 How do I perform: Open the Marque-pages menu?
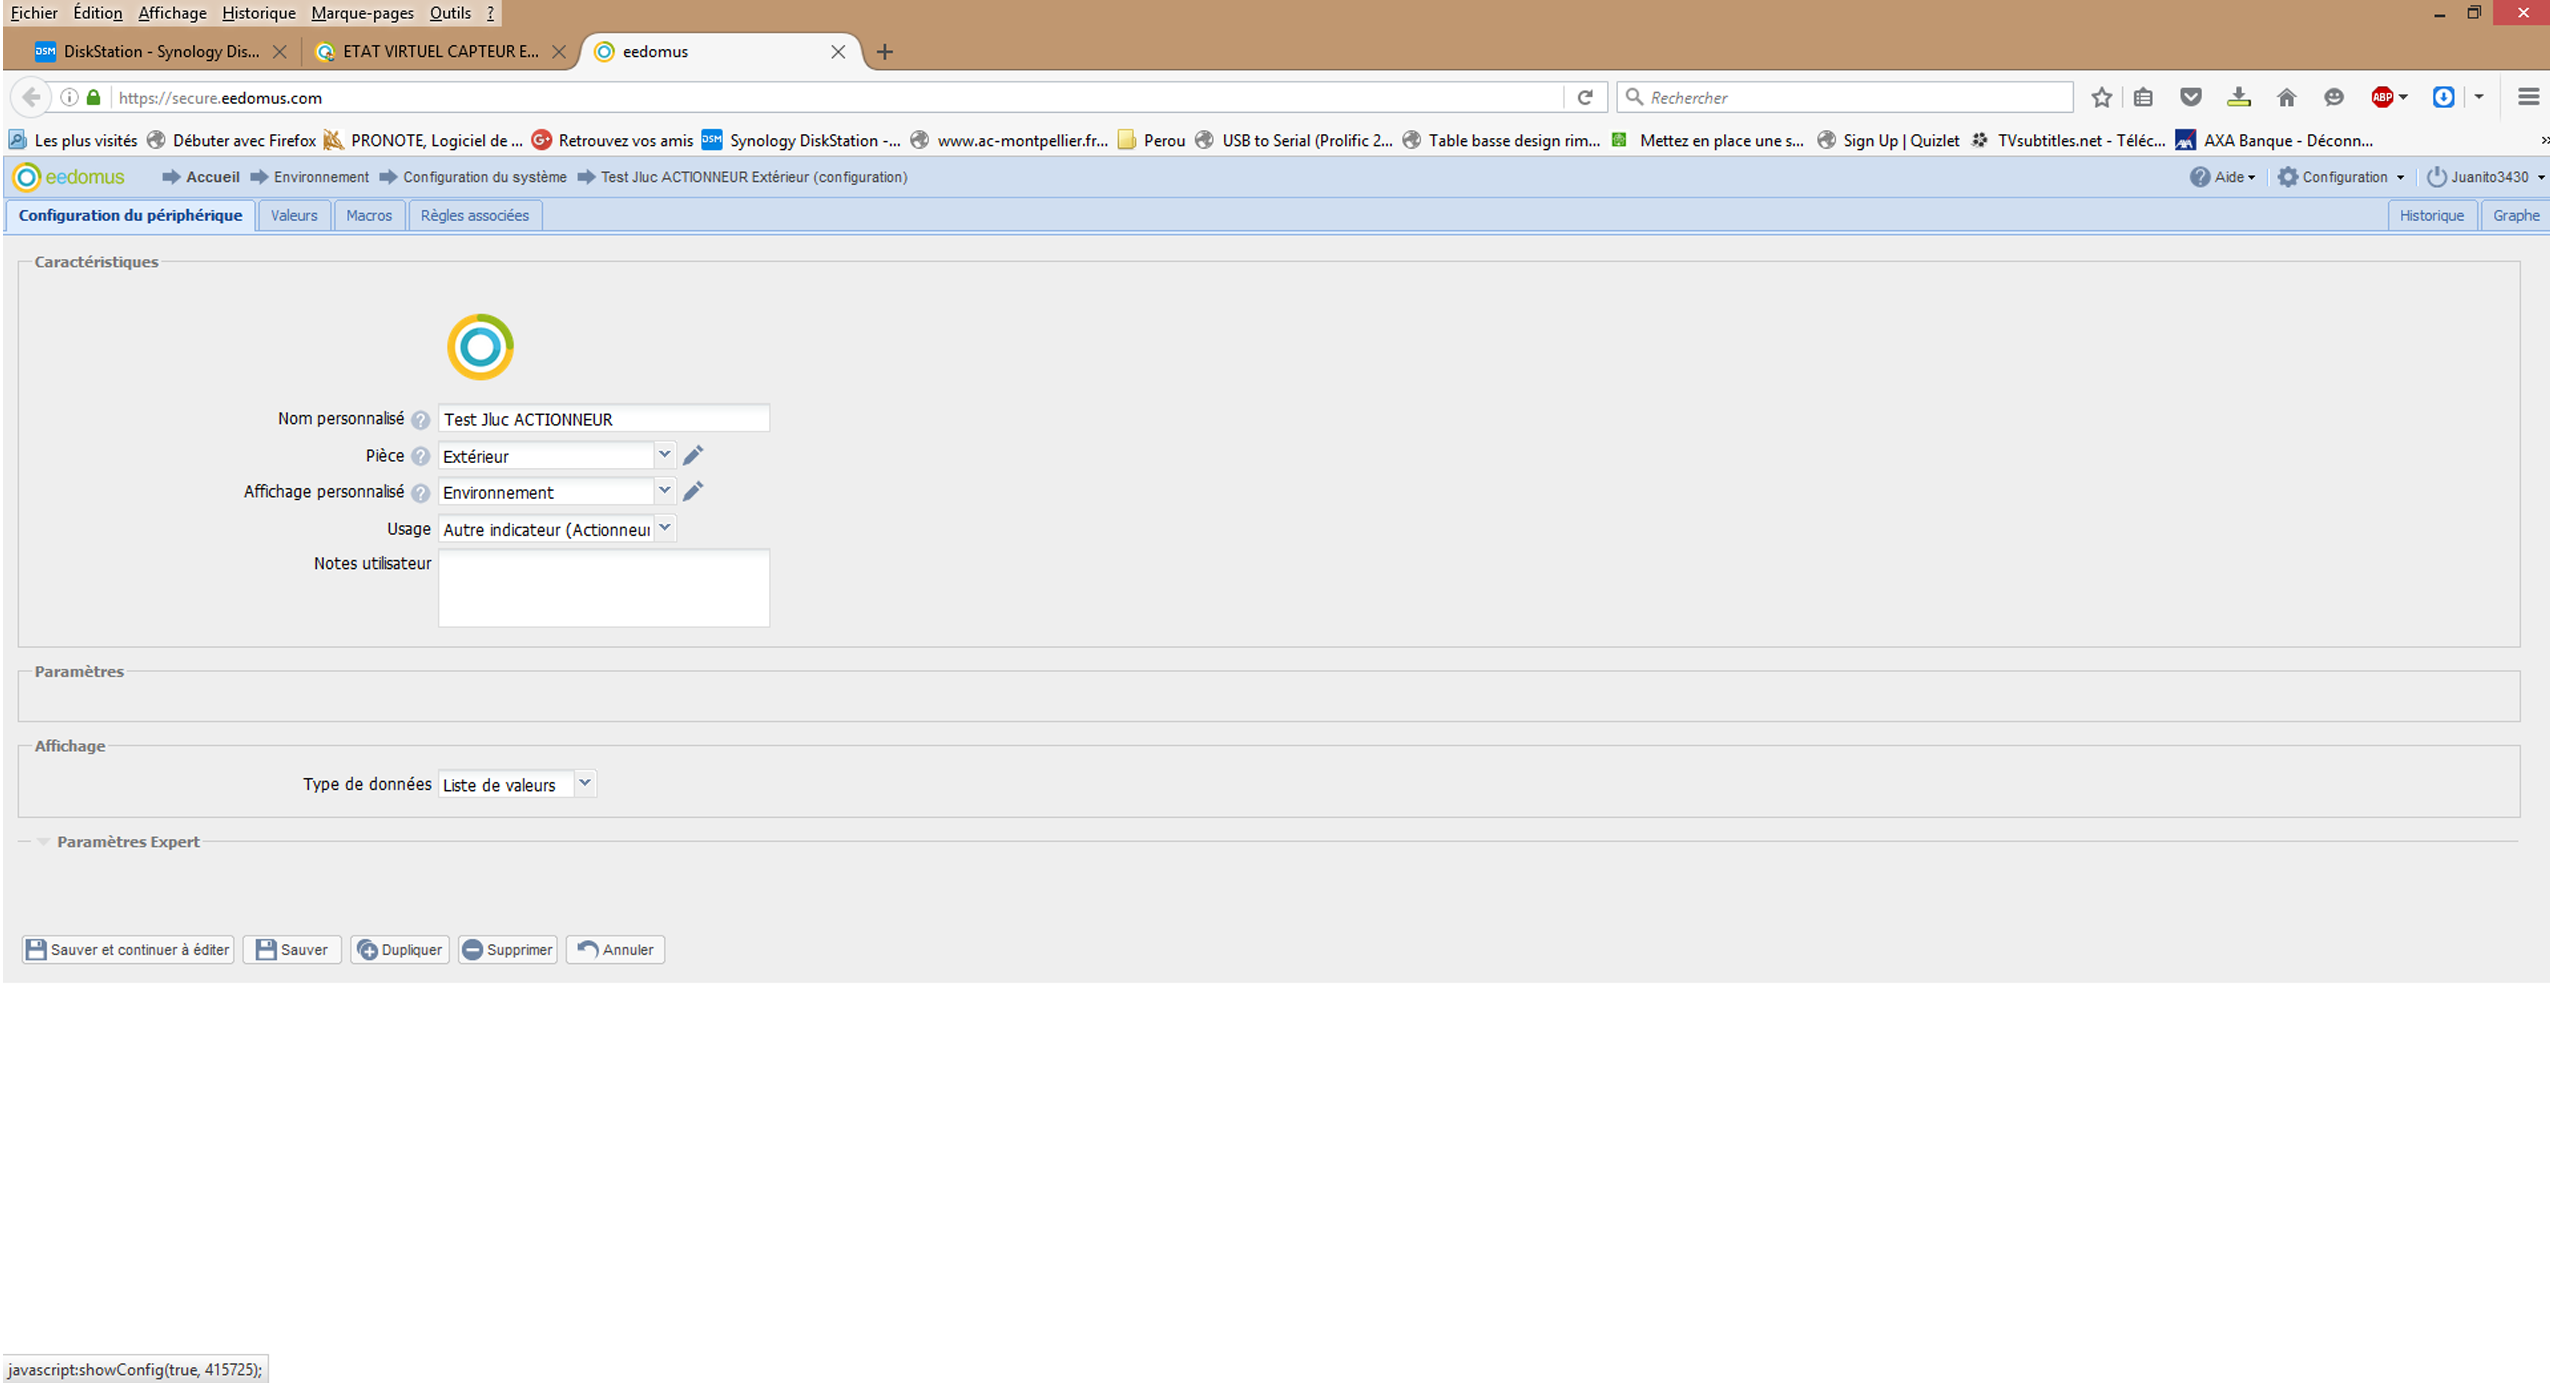click(x=362, y=13)
